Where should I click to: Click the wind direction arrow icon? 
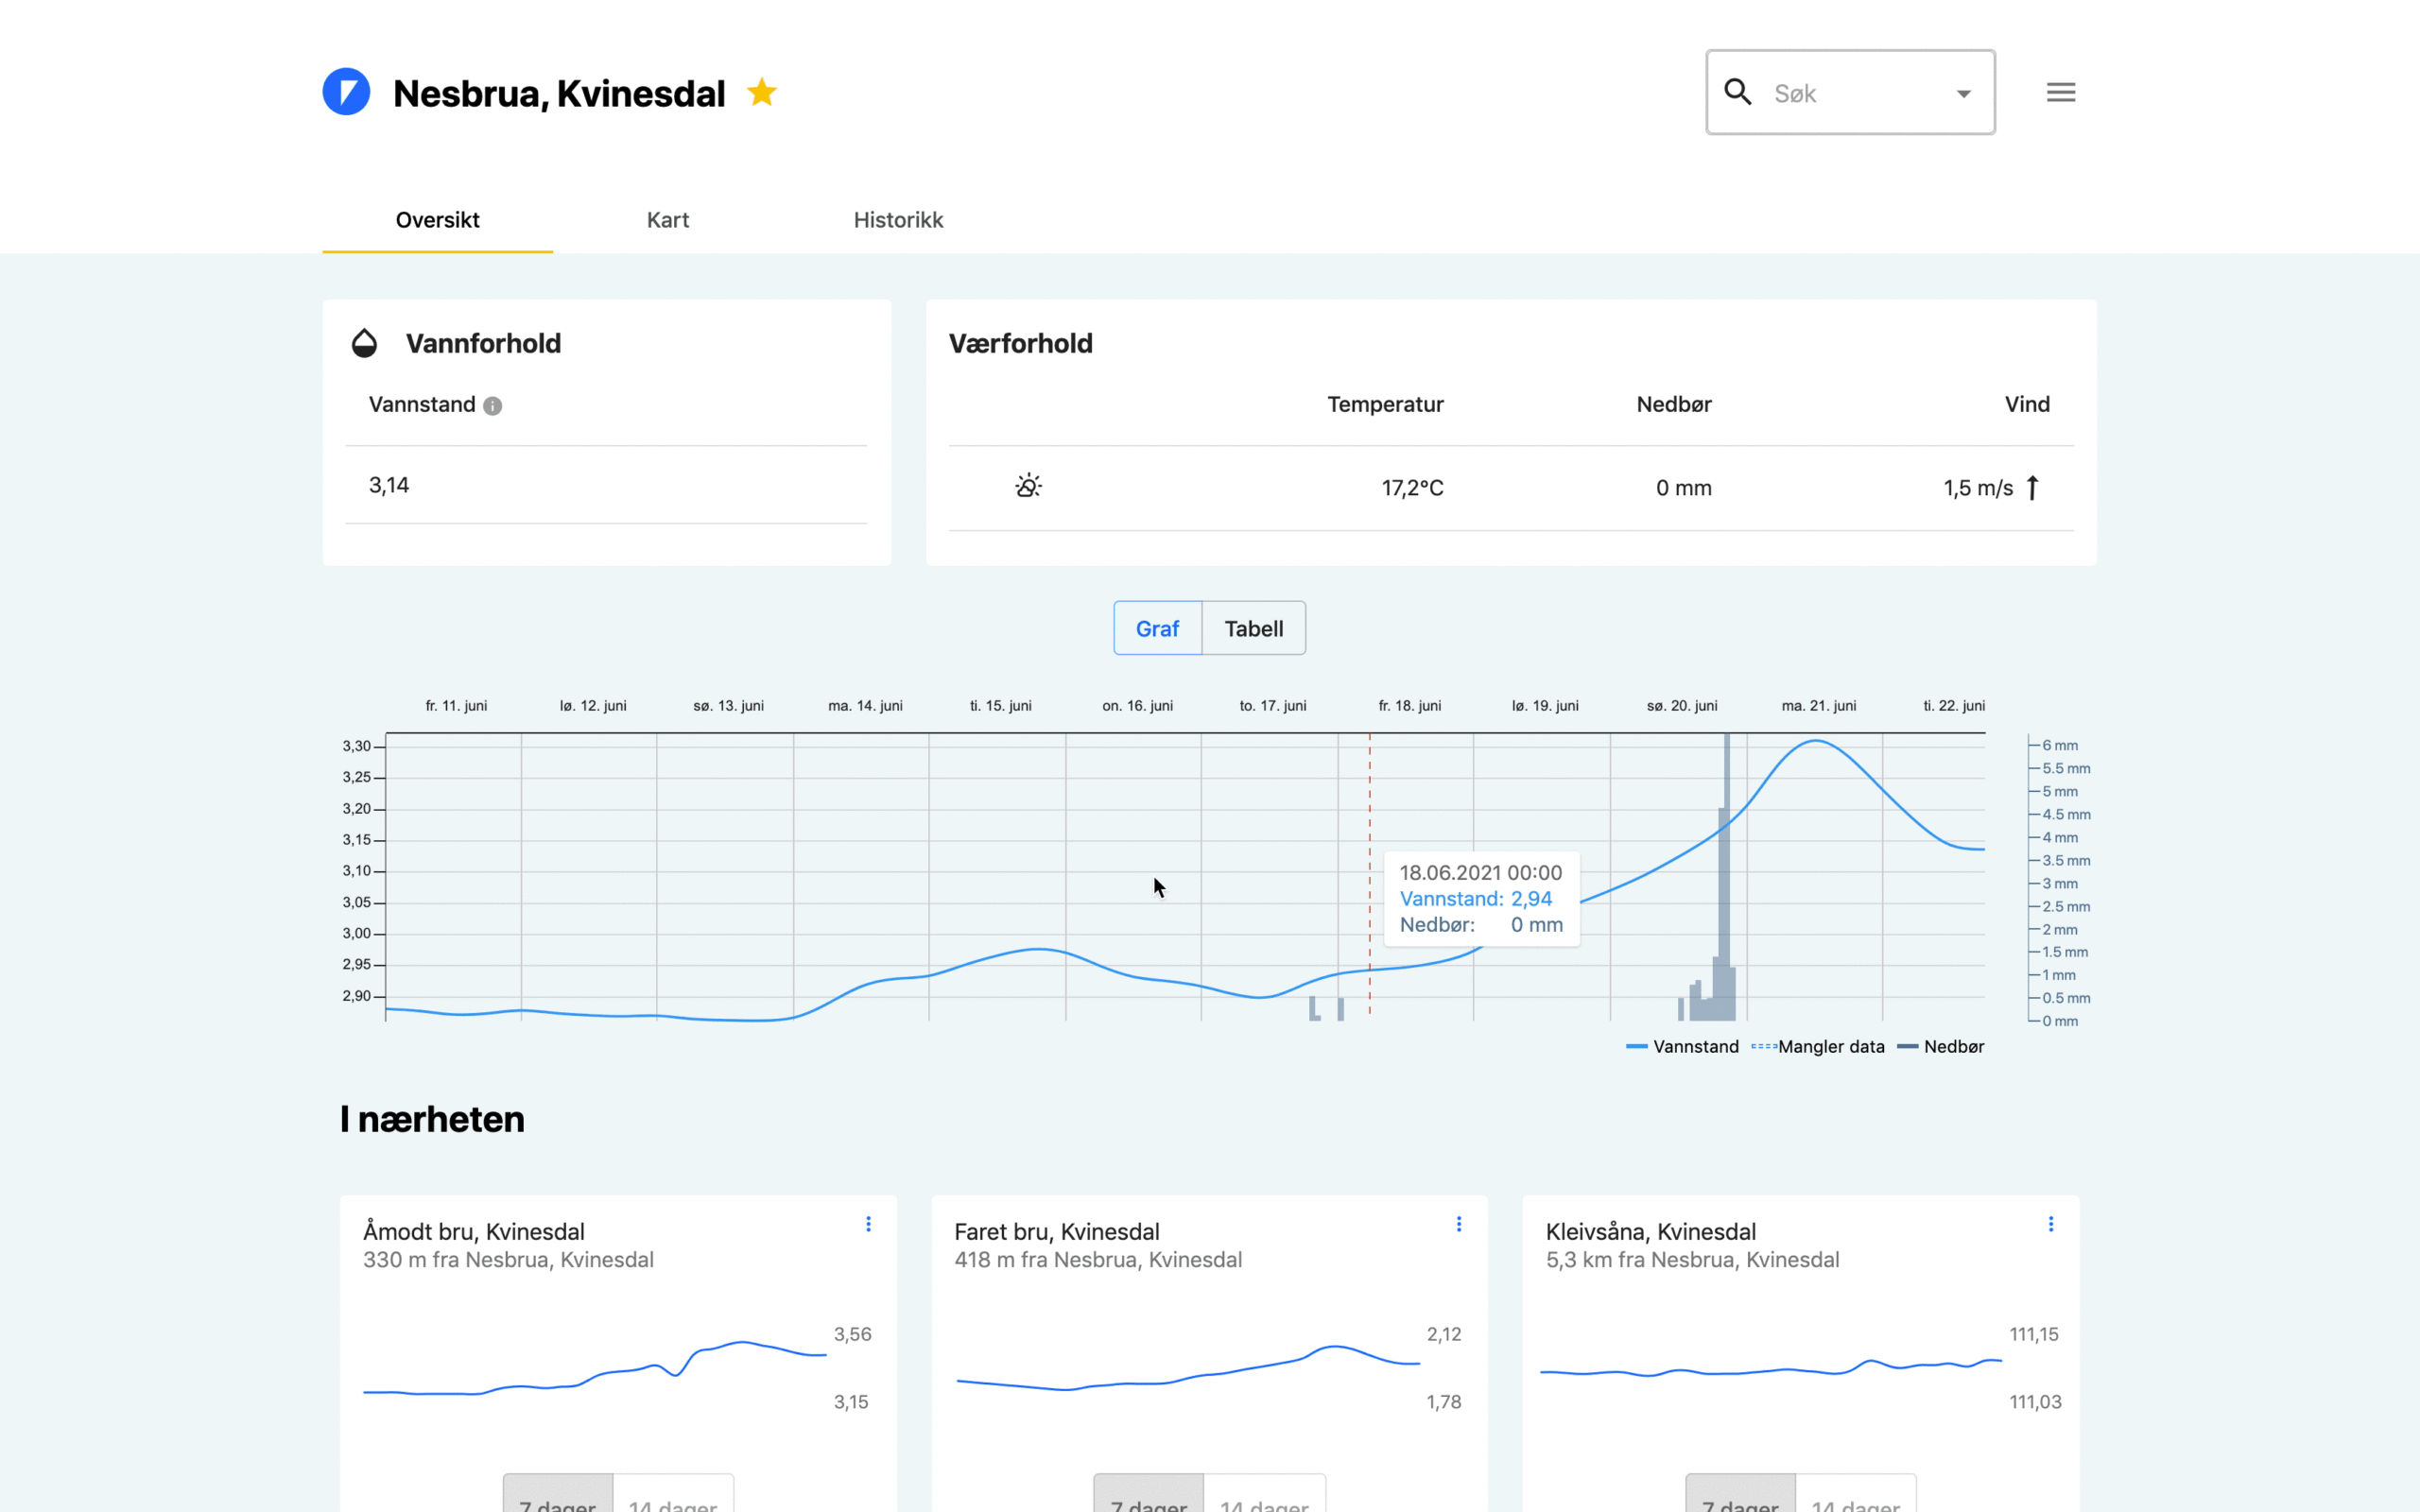[x=2032, y=487]
